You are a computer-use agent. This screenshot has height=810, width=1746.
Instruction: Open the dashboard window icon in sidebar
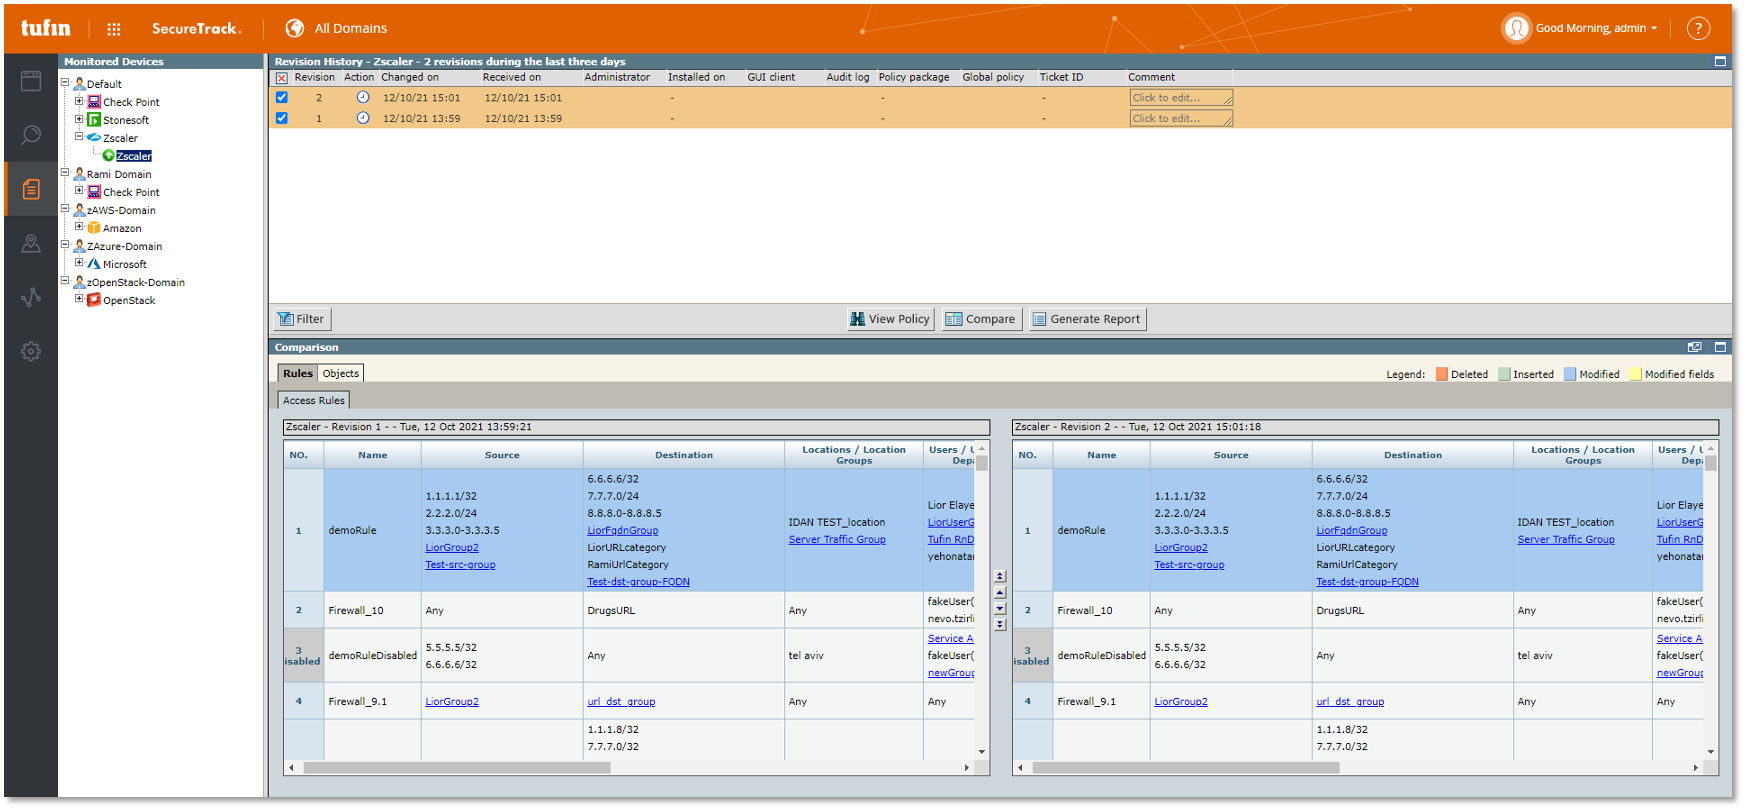[31, 81]
